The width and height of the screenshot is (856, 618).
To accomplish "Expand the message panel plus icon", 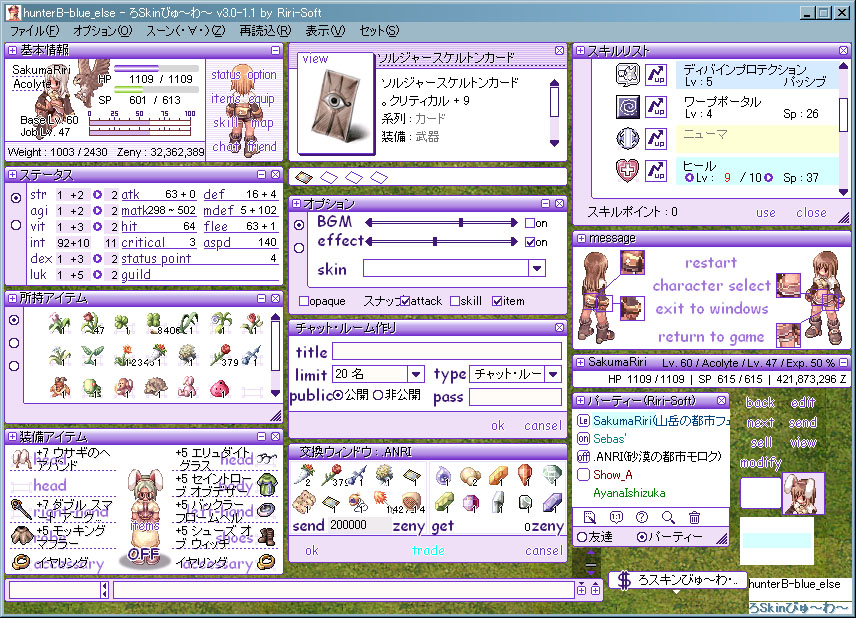I will pyautogui.click(x=580, y=239).
